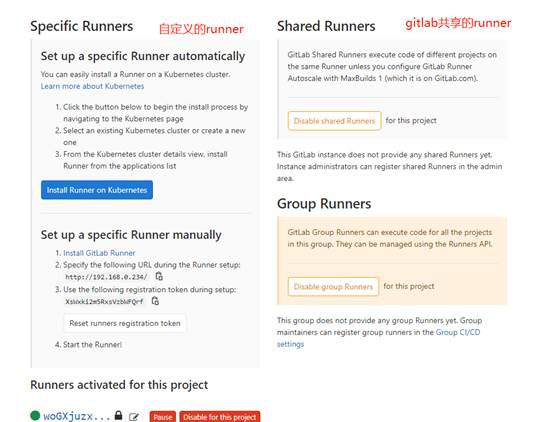Select the runner URL http://192.168.0.234/ text
The height and width of the screenshot is (422, 554).
click(x=106, y=277)
